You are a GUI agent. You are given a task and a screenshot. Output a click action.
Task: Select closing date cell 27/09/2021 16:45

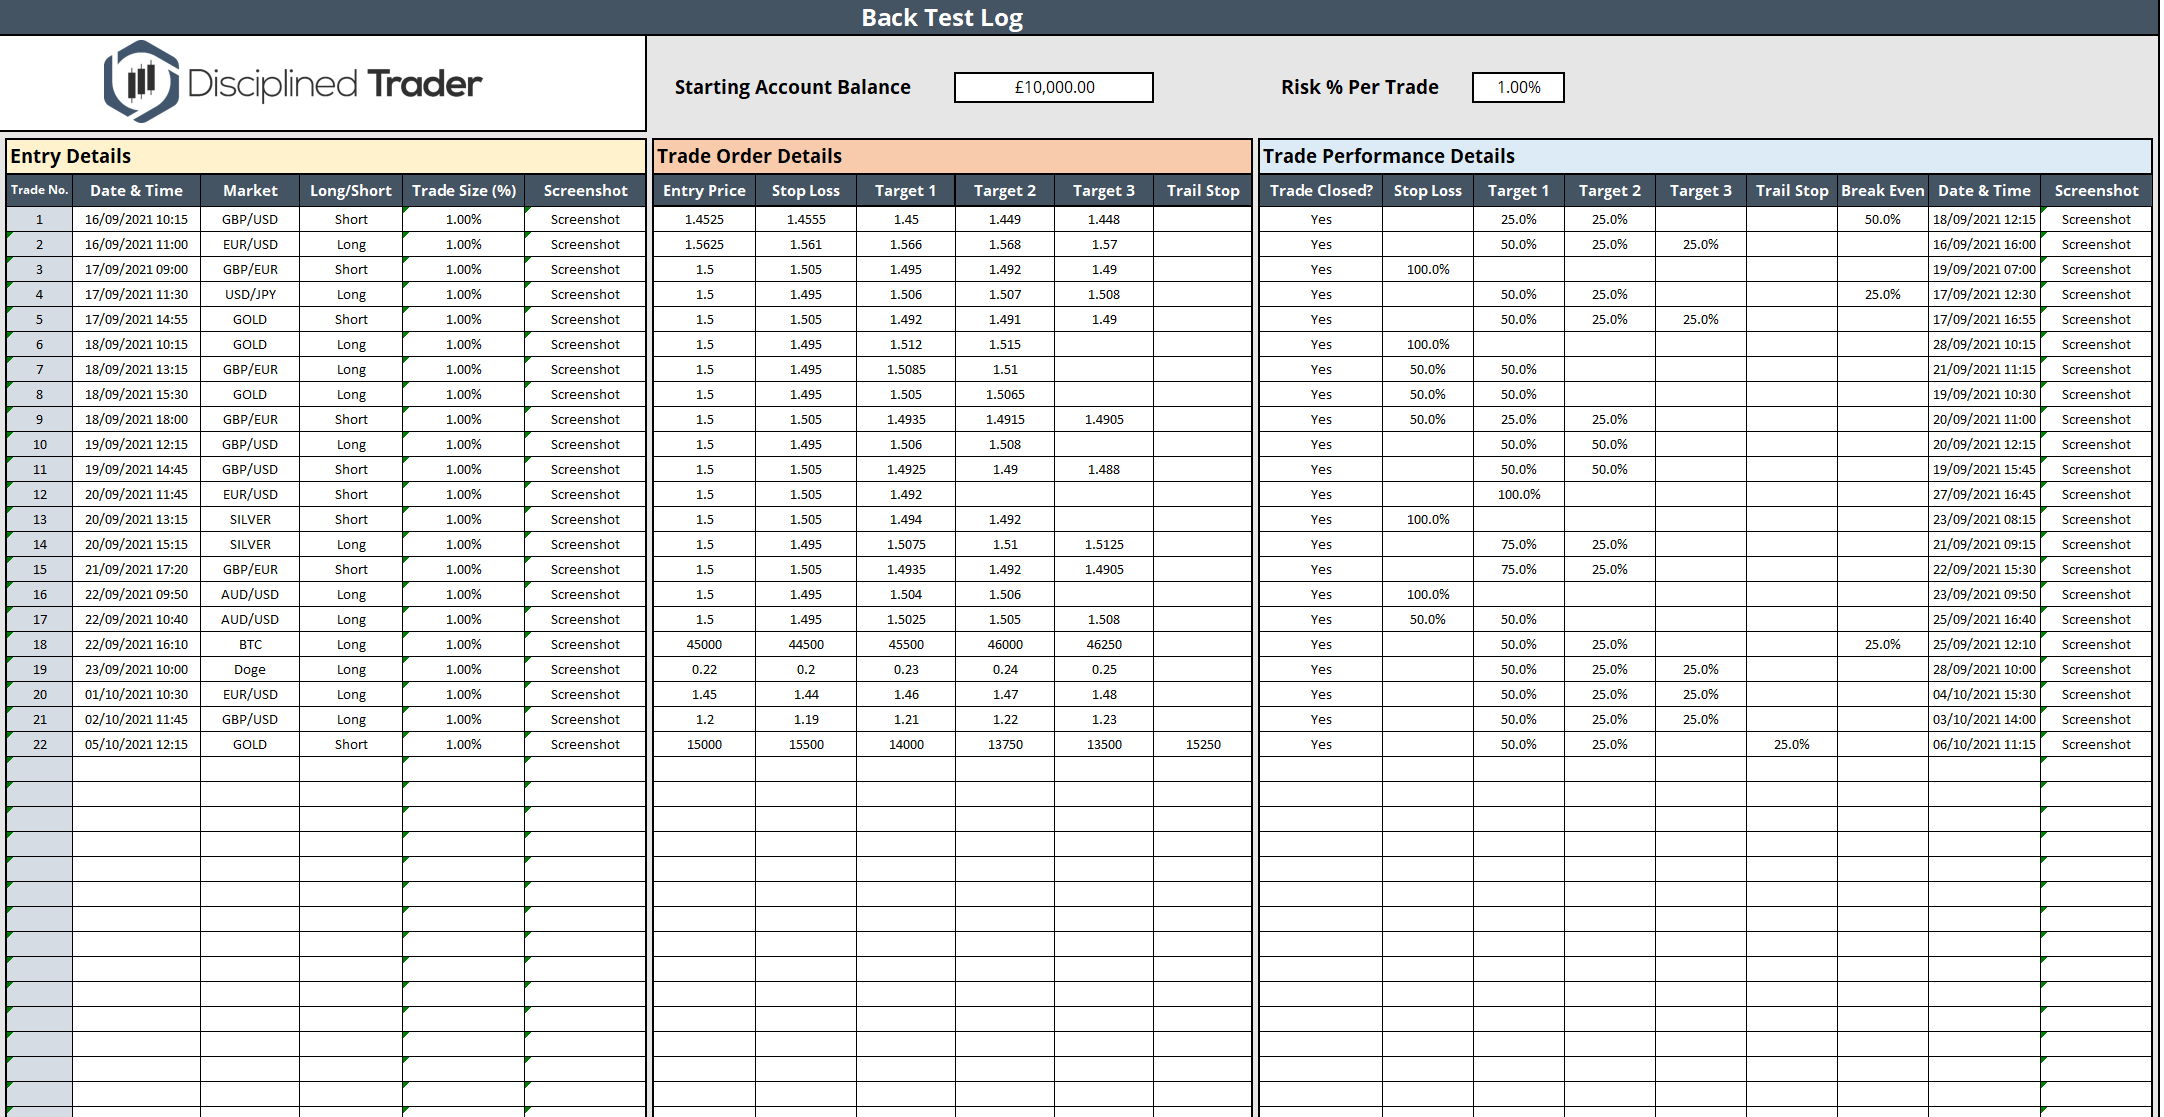click(1984, 494)
